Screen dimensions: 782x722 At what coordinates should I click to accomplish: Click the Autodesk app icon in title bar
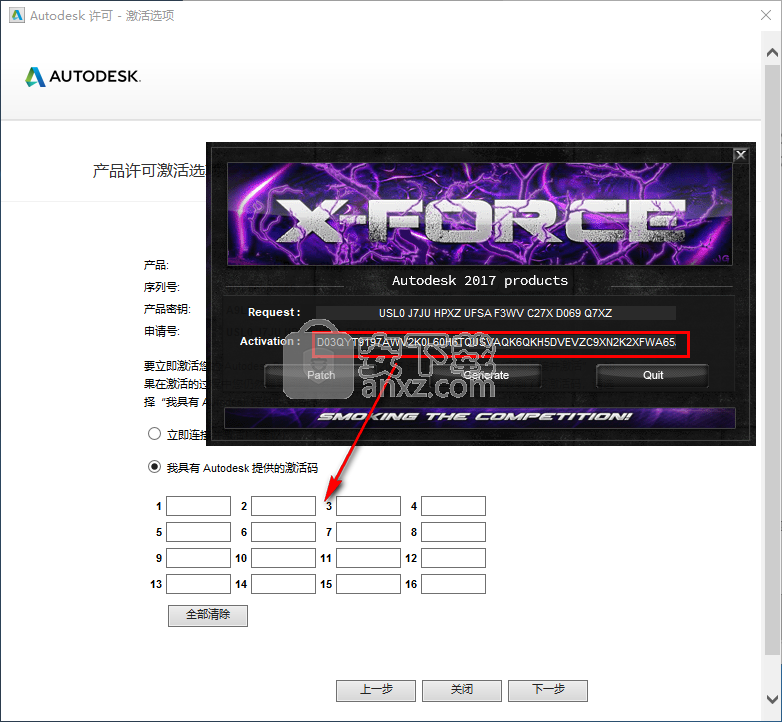[x=16, y=15]
